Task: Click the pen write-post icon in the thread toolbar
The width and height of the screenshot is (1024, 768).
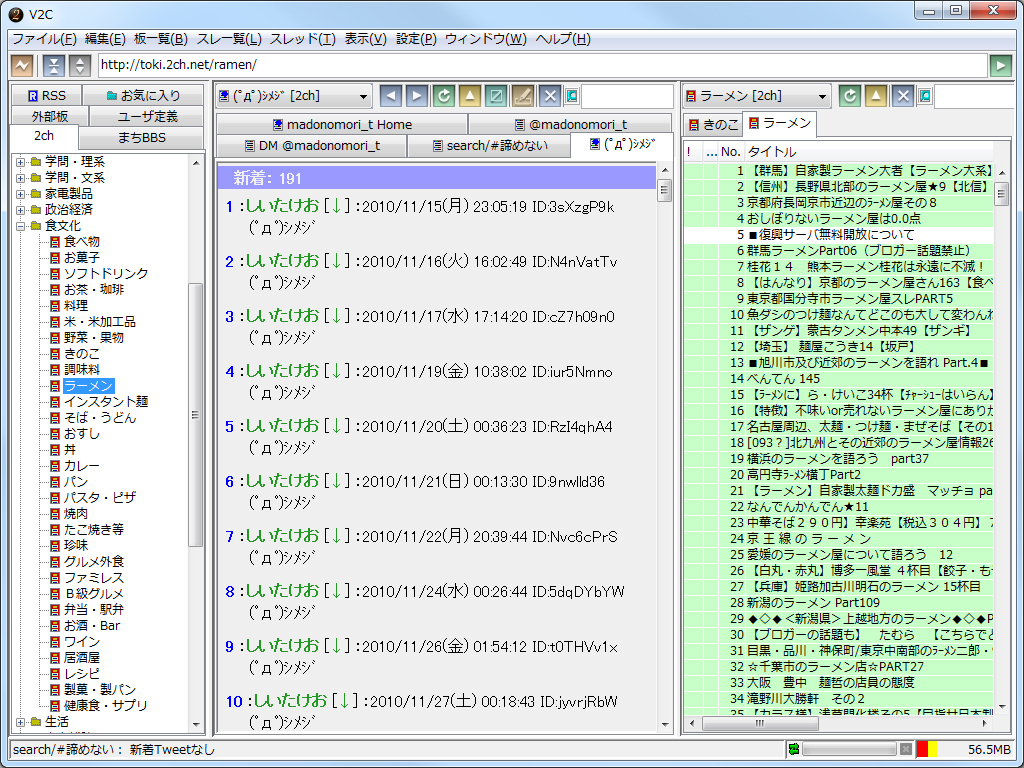Action: tap(523, 96)
